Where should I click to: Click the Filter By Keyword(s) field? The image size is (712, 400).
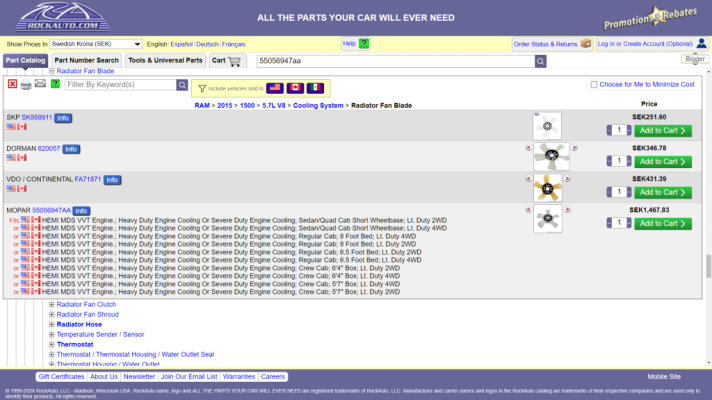120,84
